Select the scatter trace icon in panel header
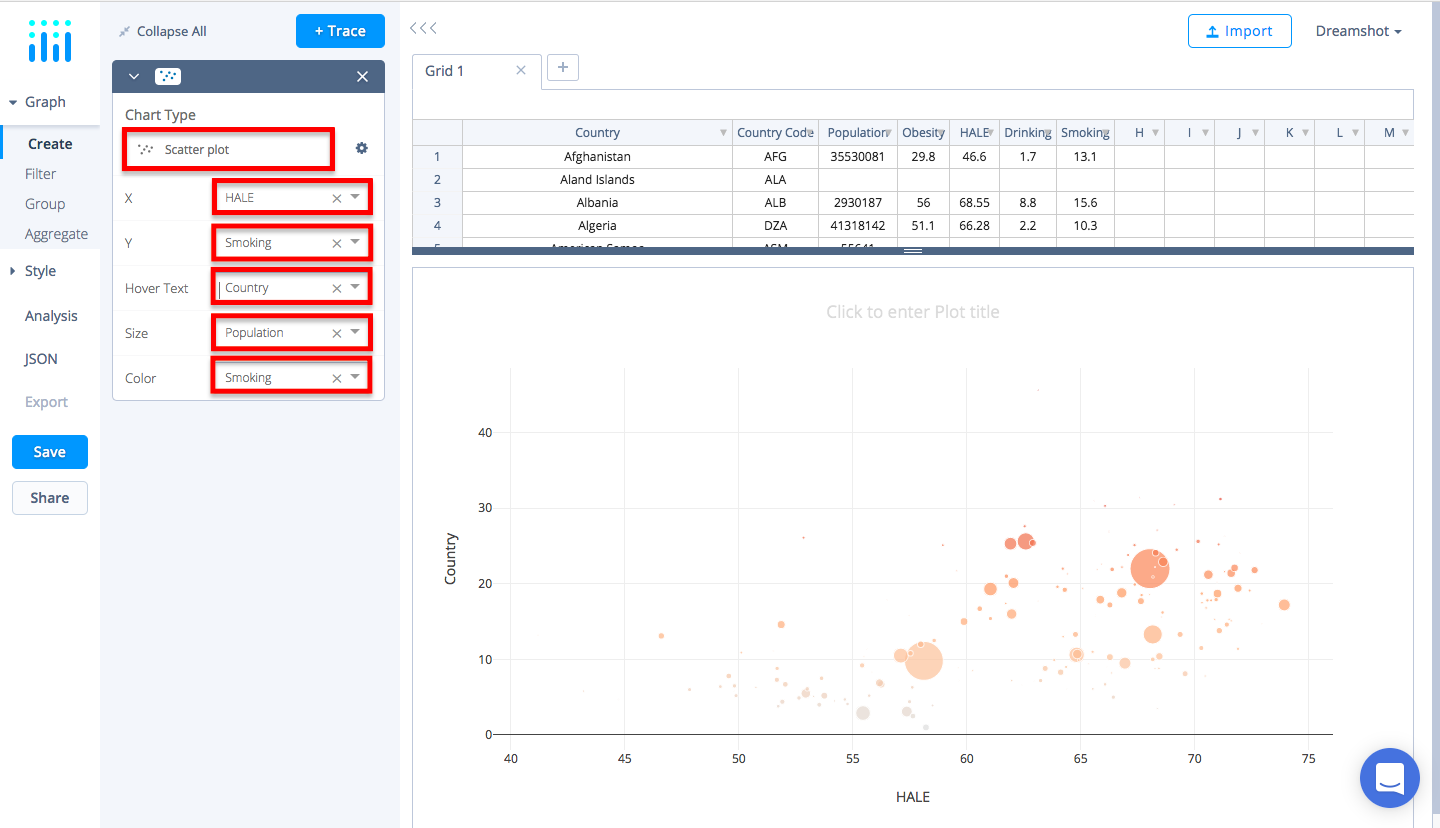 [x=167, y=76]
